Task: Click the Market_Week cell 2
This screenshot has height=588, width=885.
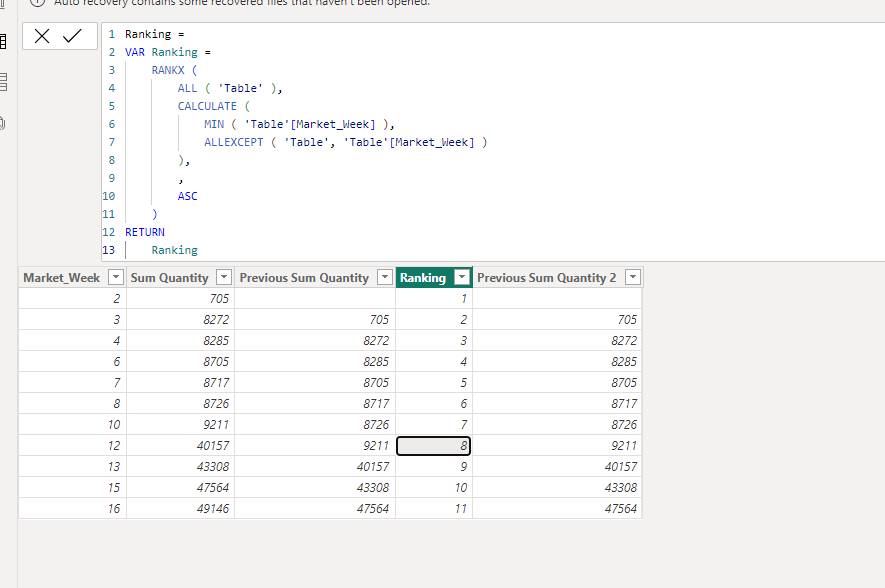Action: tap(72, 299)
